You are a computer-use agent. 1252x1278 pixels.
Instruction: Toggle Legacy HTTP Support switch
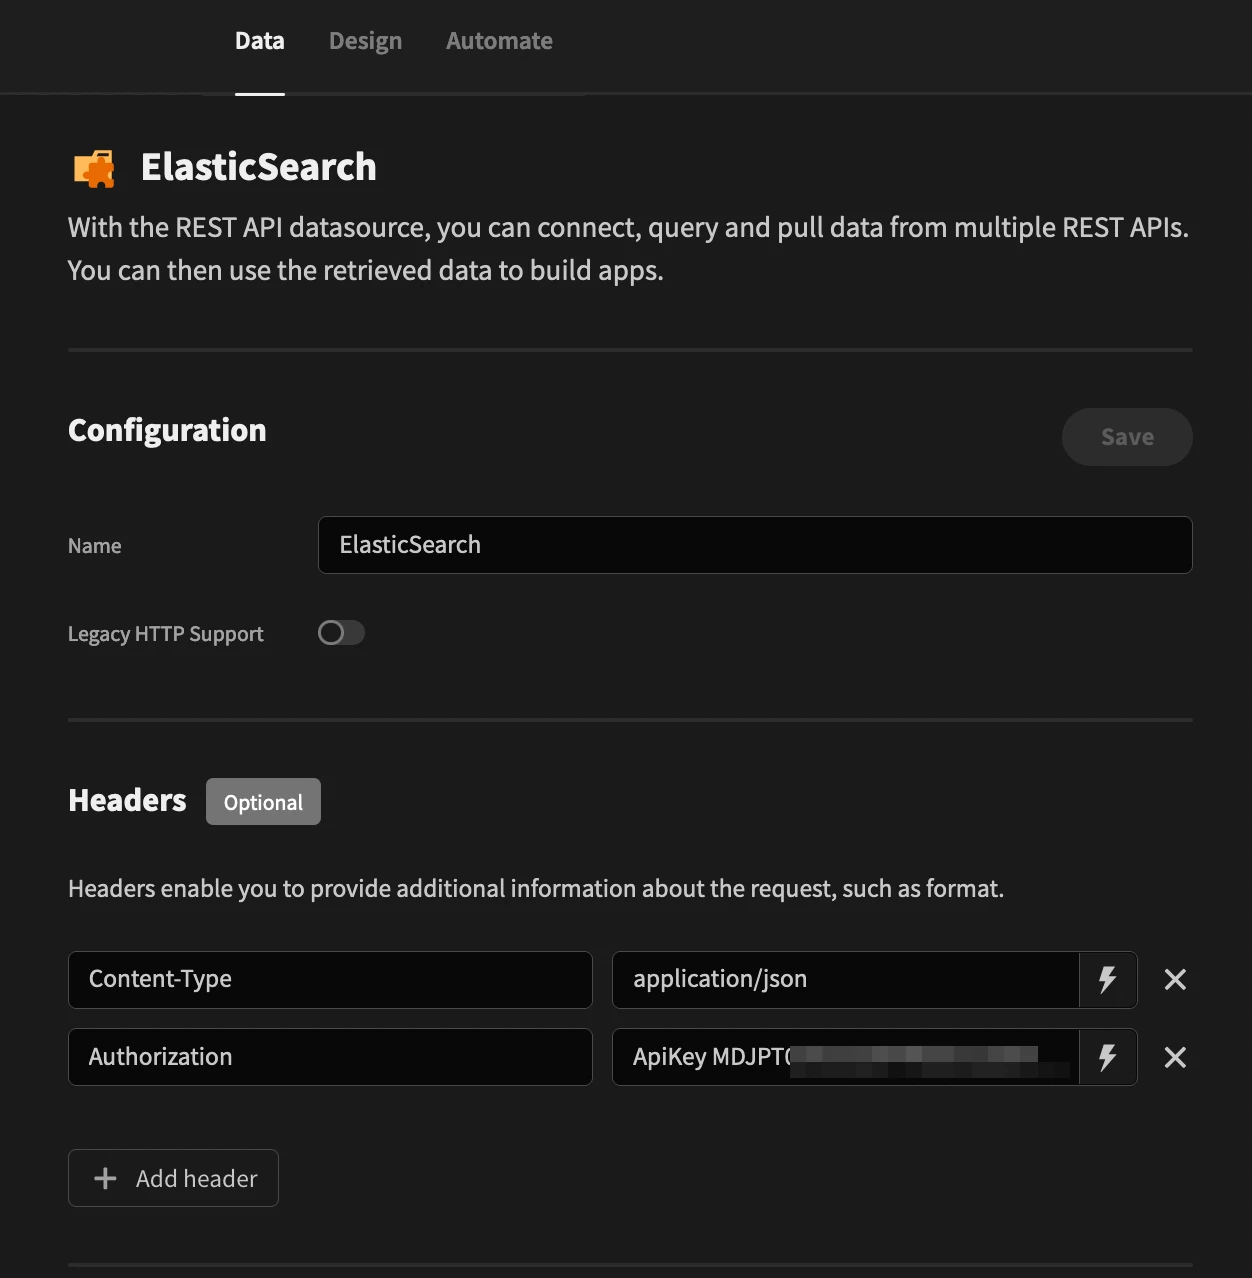(x=341, y=633)
